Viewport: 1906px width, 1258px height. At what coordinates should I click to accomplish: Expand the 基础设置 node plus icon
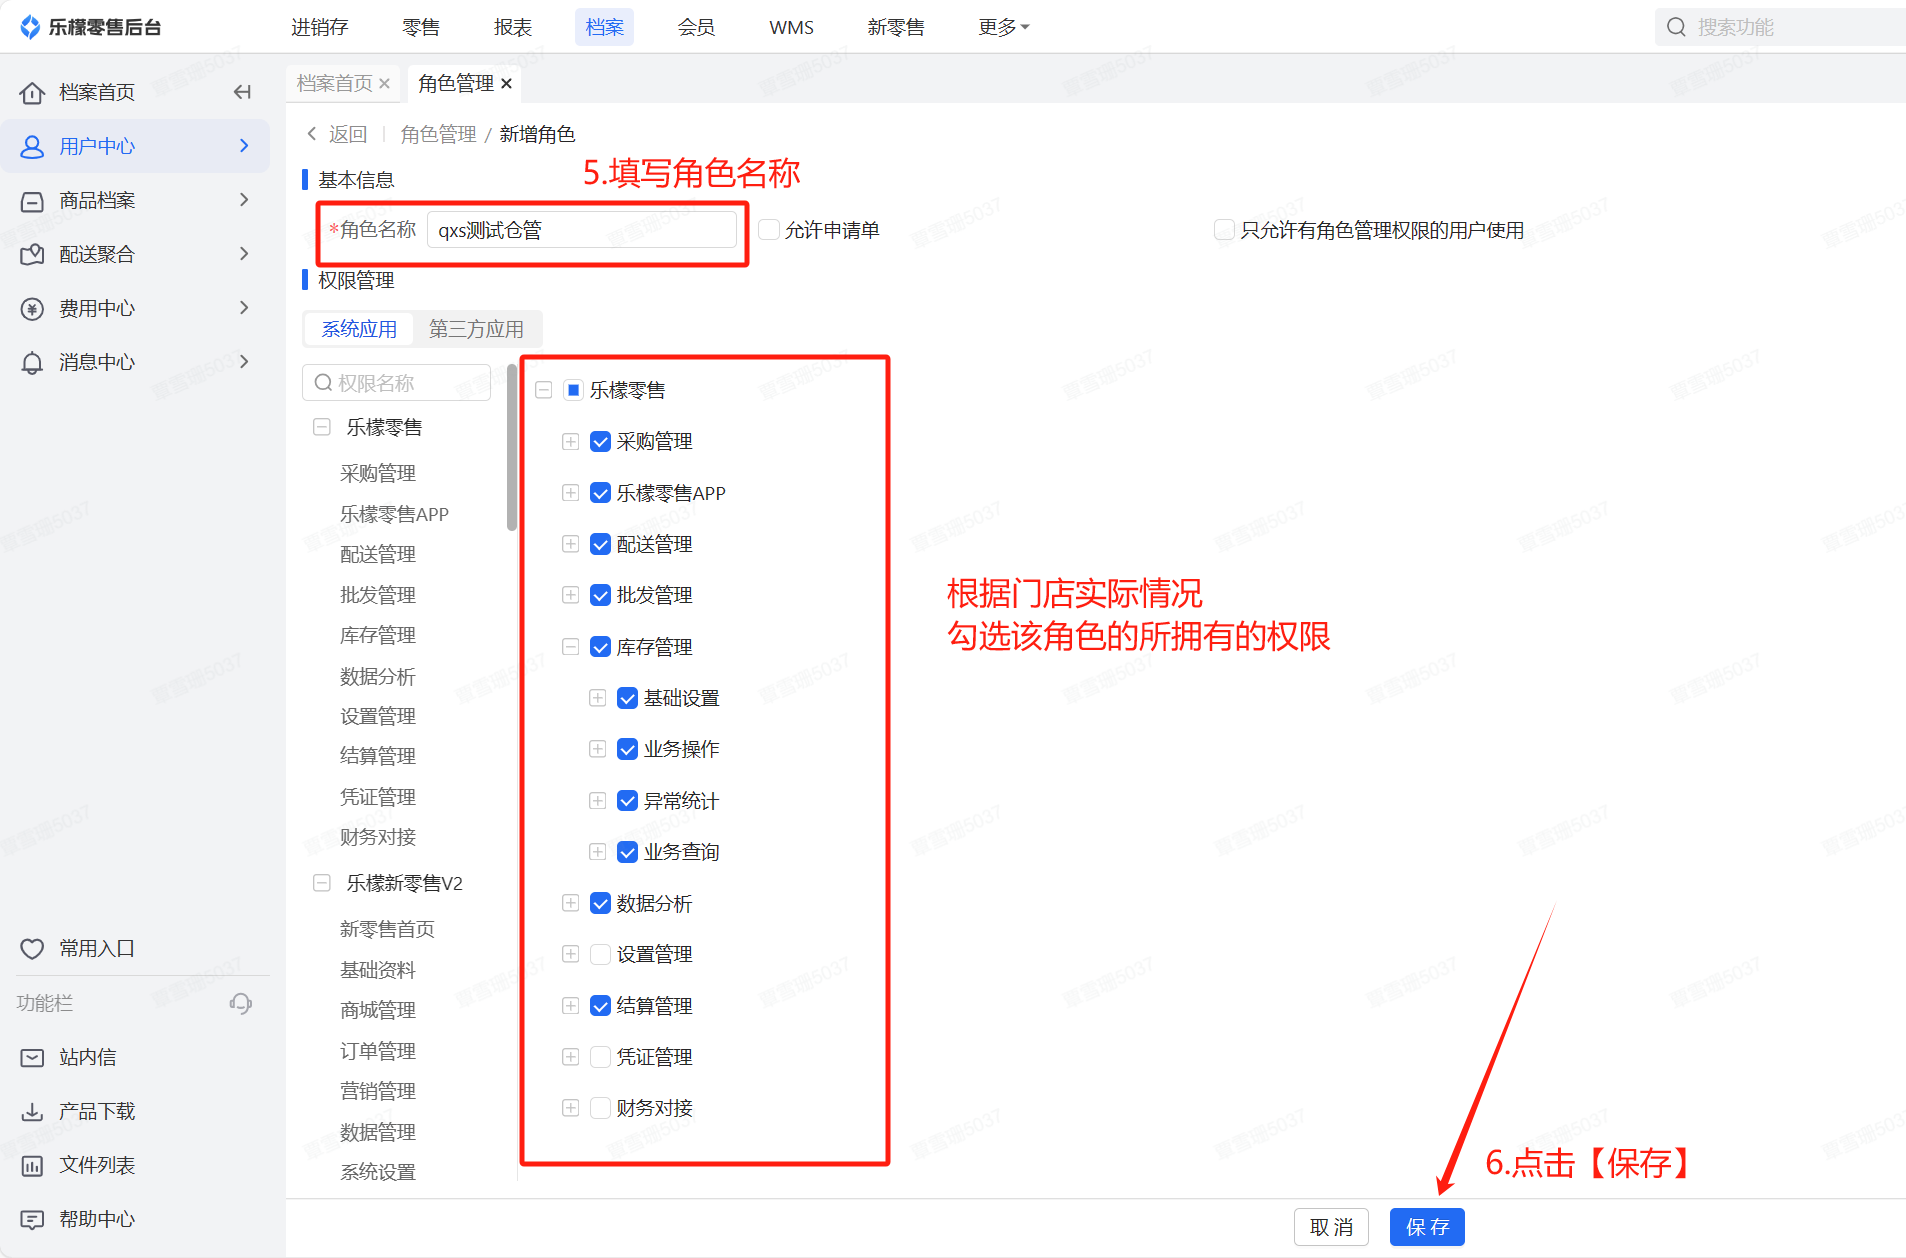pyautogui.click(x=597, y=698)
